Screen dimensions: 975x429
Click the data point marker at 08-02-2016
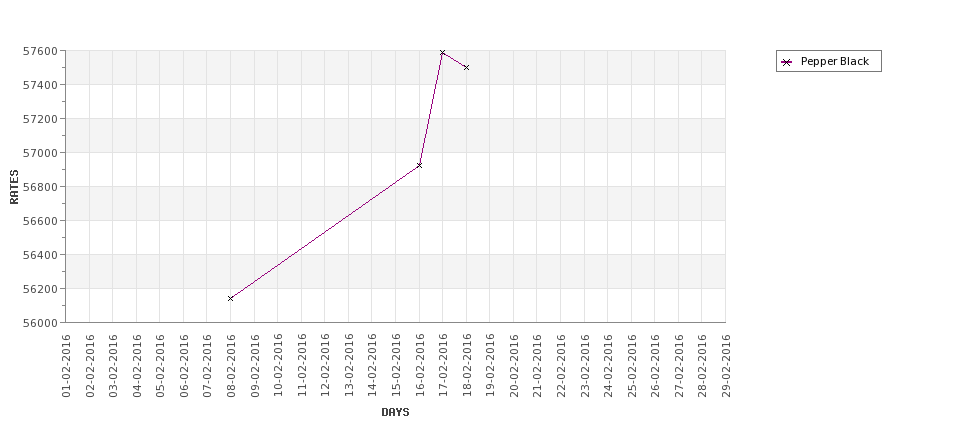(231, 298)
